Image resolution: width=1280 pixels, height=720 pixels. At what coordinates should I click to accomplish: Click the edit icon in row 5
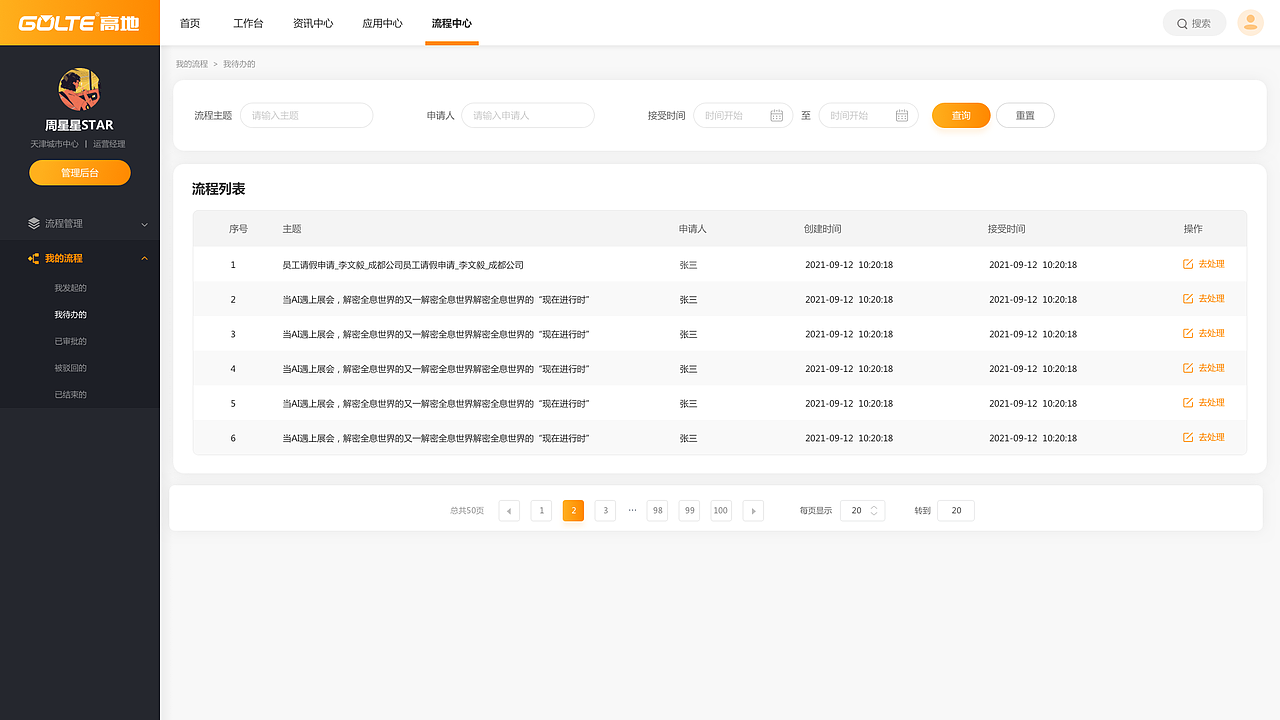coord(1188,403)
